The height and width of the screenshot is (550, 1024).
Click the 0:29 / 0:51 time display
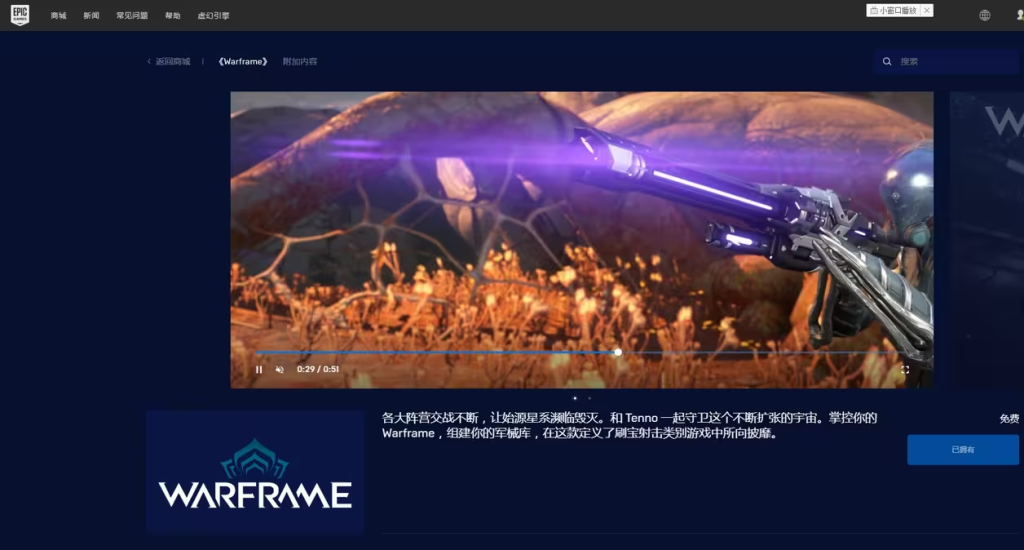point(318,370)
